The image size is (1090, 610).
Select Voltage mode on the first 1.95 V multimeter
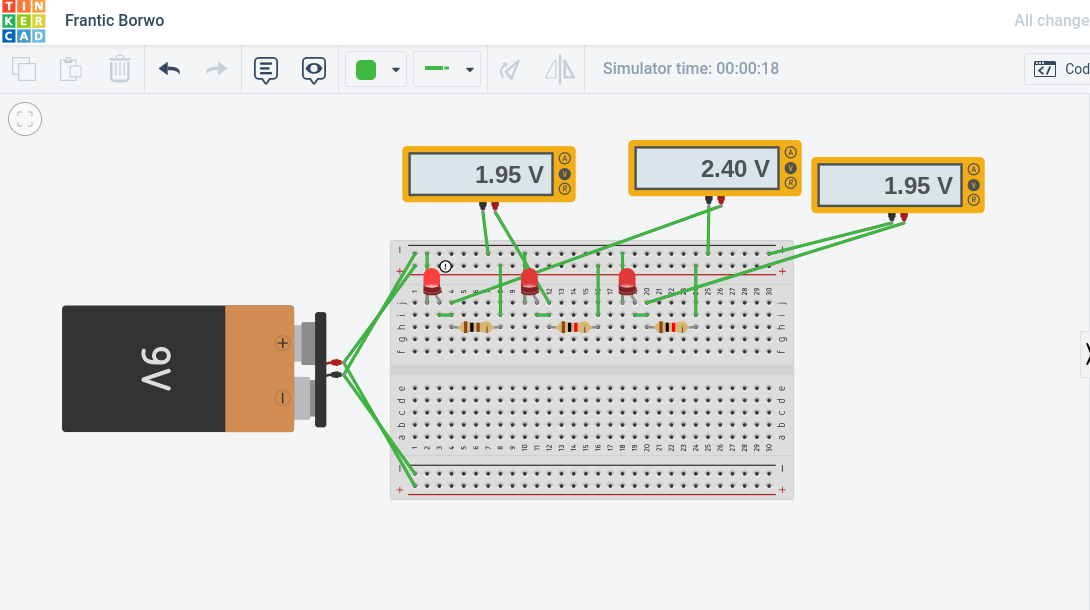(564, 174)
